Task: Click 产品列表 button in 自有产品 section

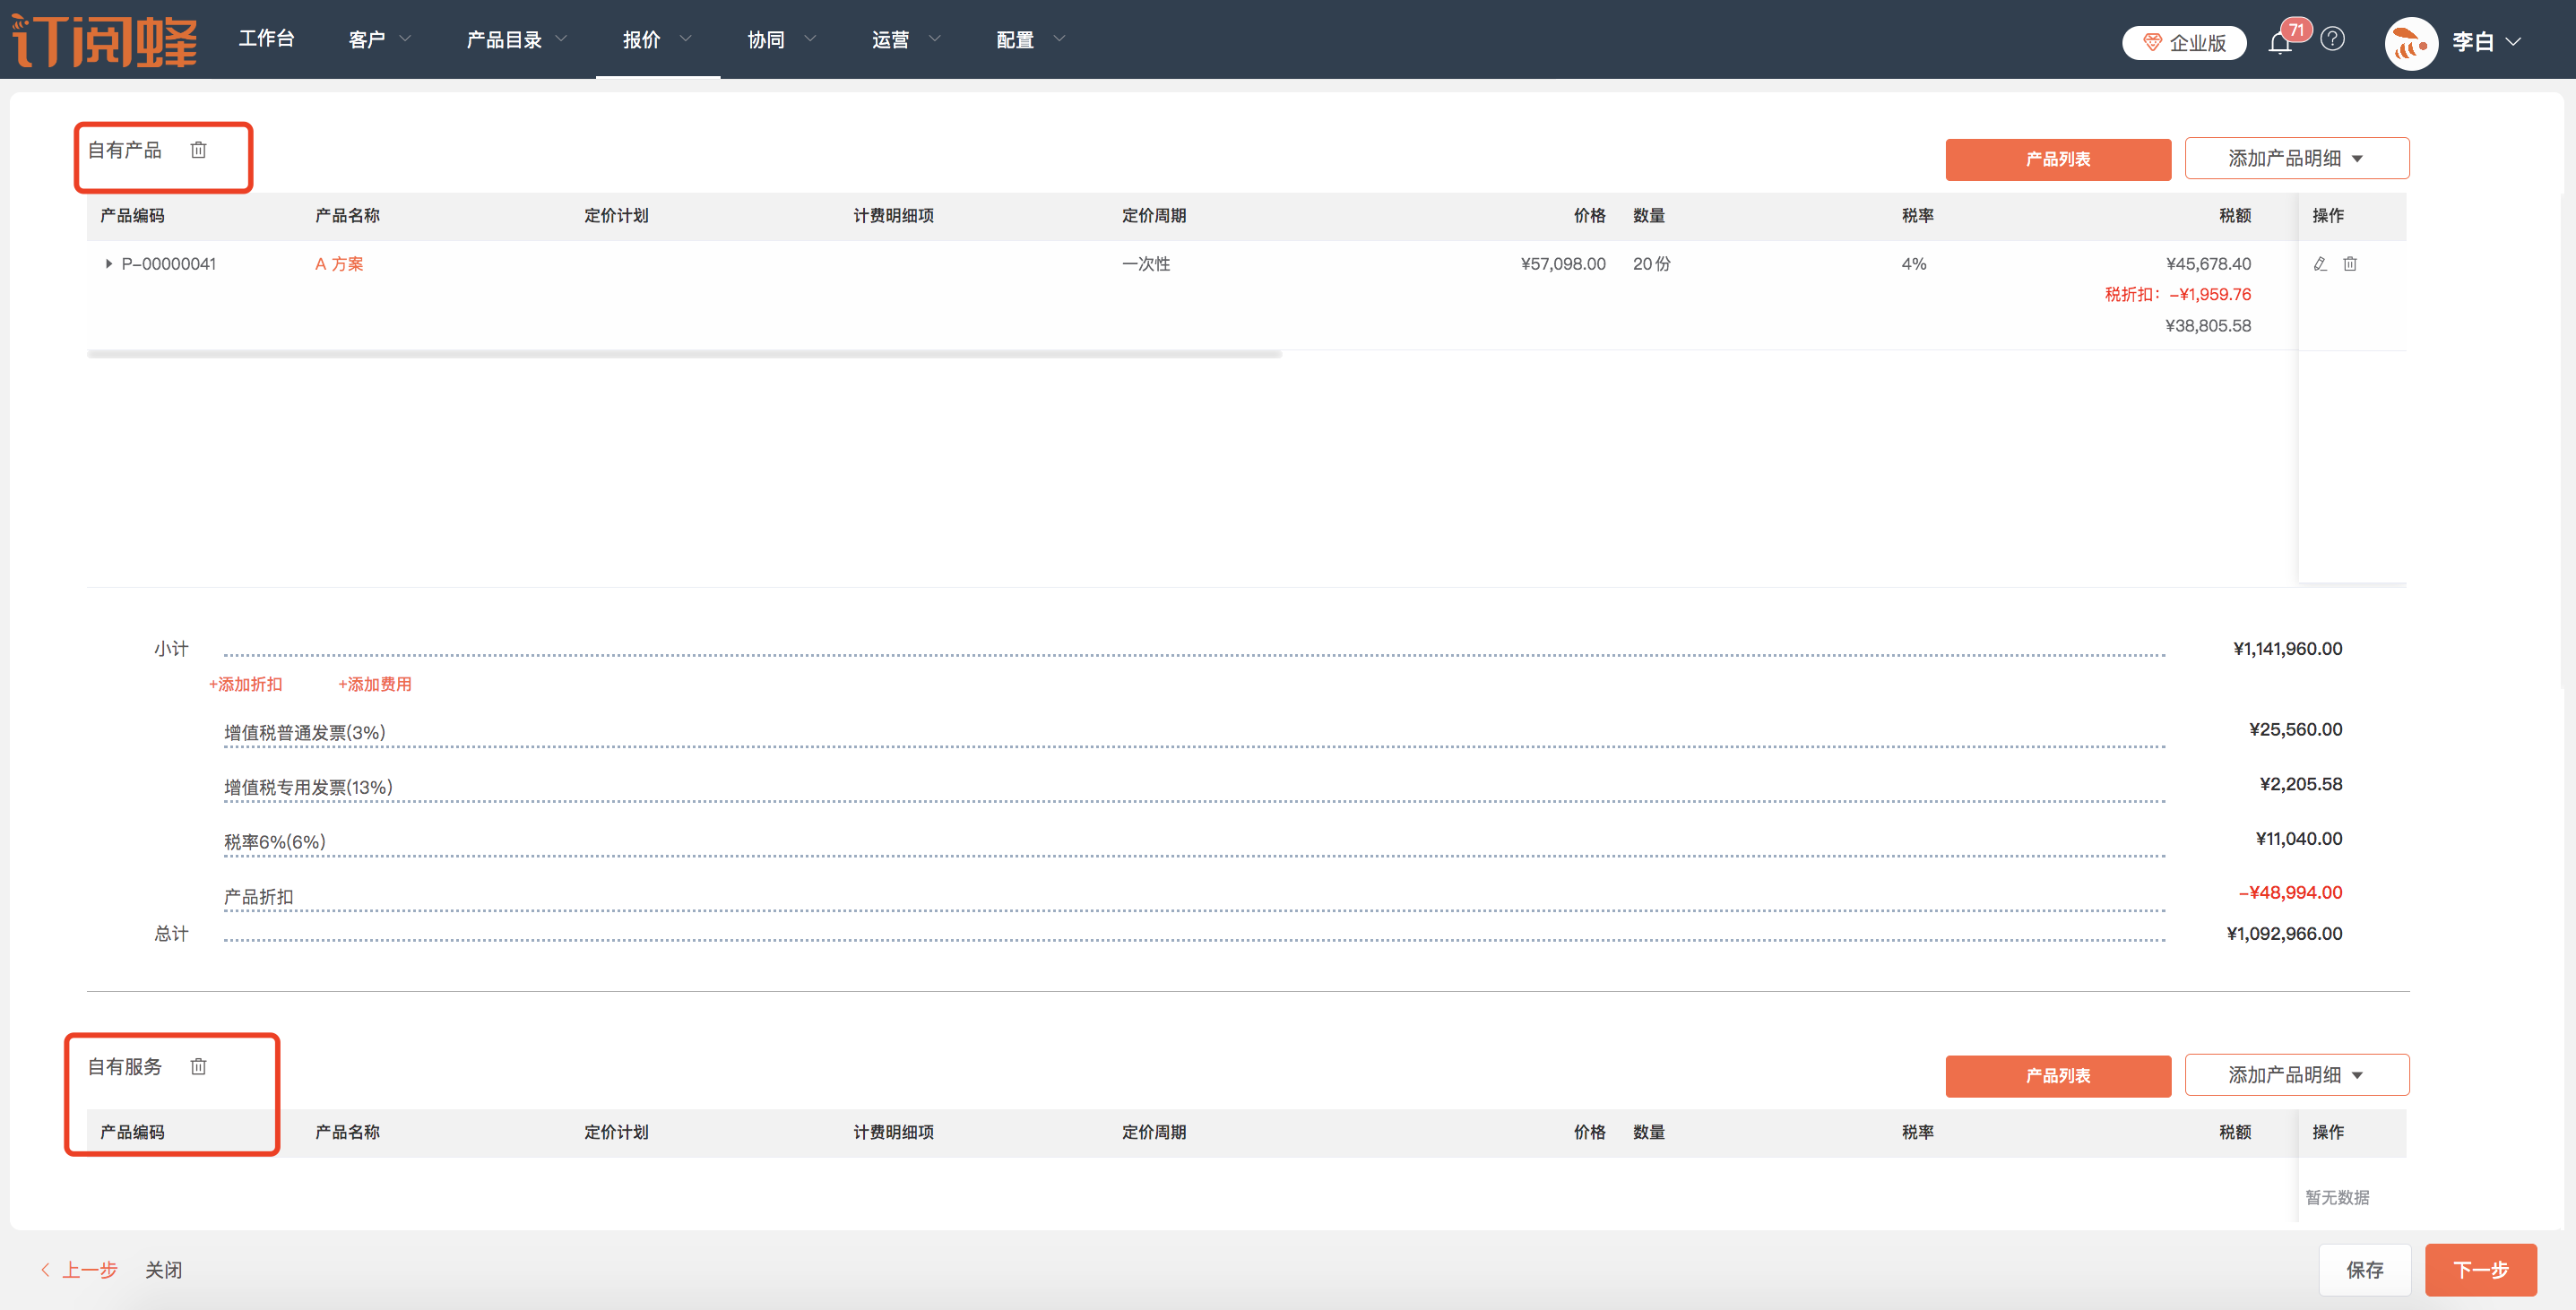Action: click(2057, 159)
